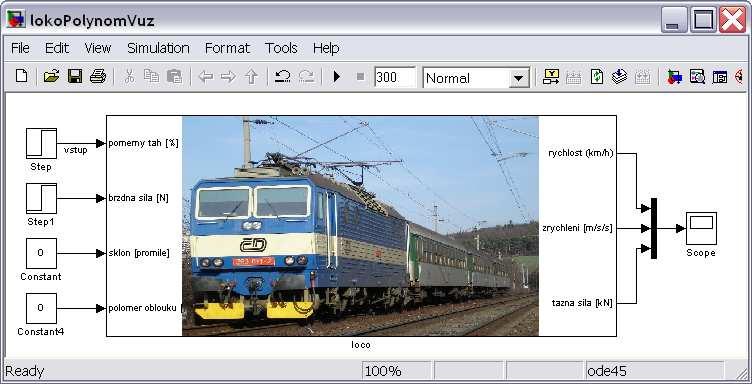Open Model Explorer magnifier icon

[x=697, y=77]
